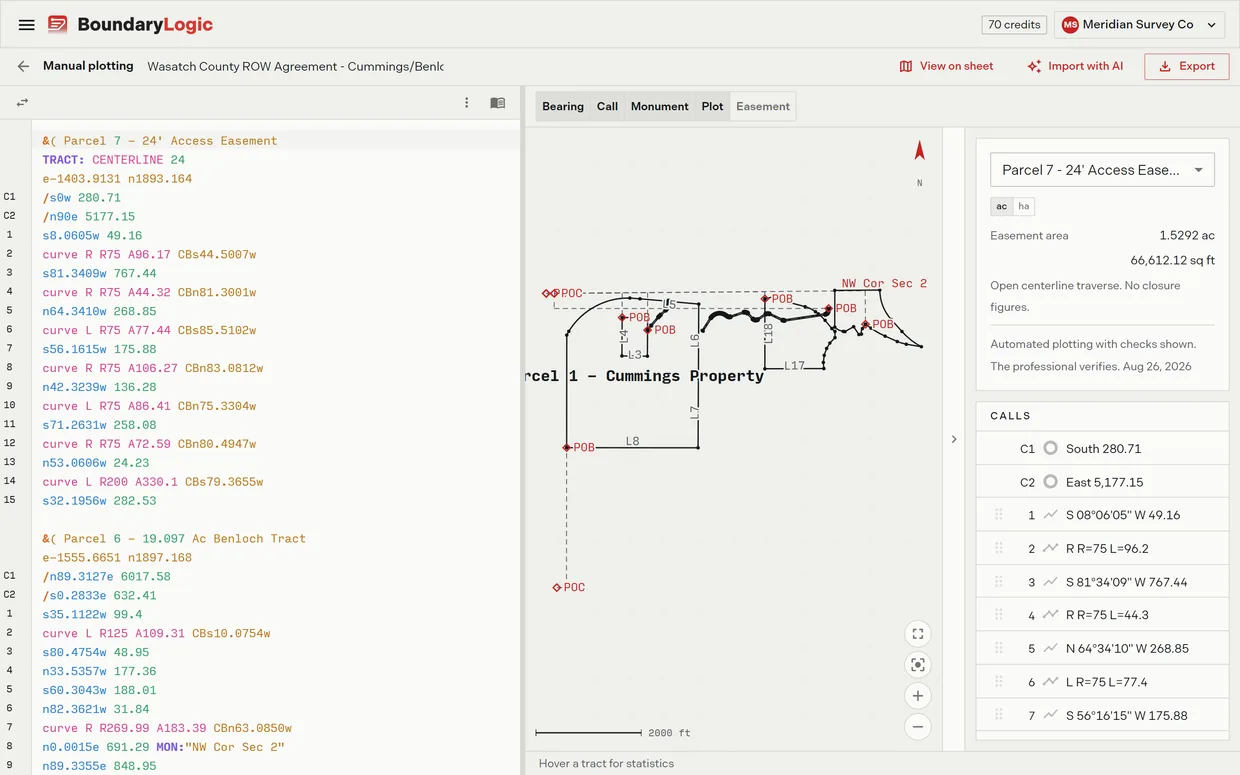Screen dimensions: 1240x775
Task: Click code line 'e-1403.9131 n1893.164'
Action: pos(117,179)
